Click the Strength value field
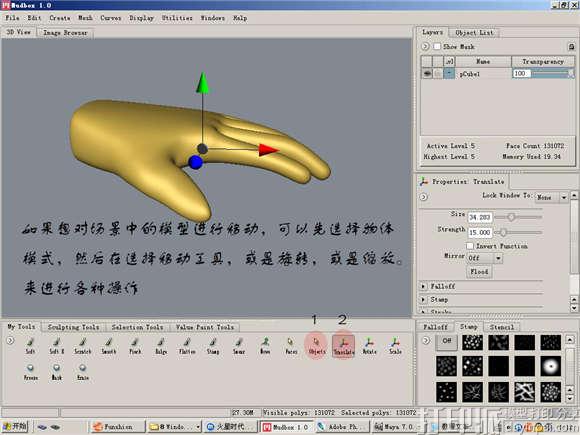Screen dimensions: 580x435 tap(480, 232)
